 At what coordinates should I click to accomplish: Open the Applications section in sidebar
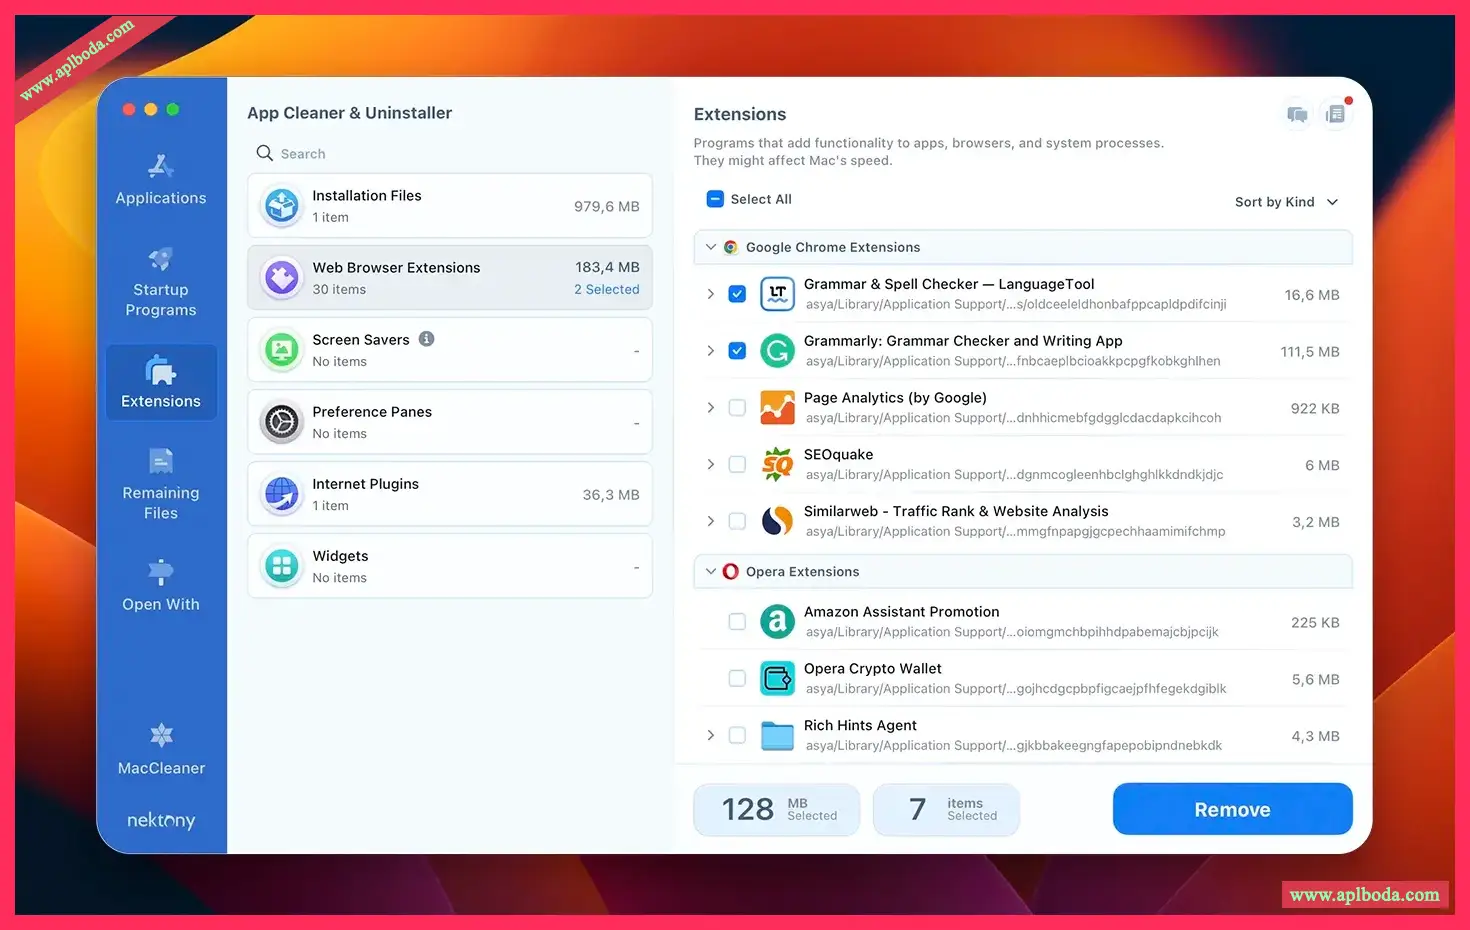pyautogui.click(x=160, y=180)
